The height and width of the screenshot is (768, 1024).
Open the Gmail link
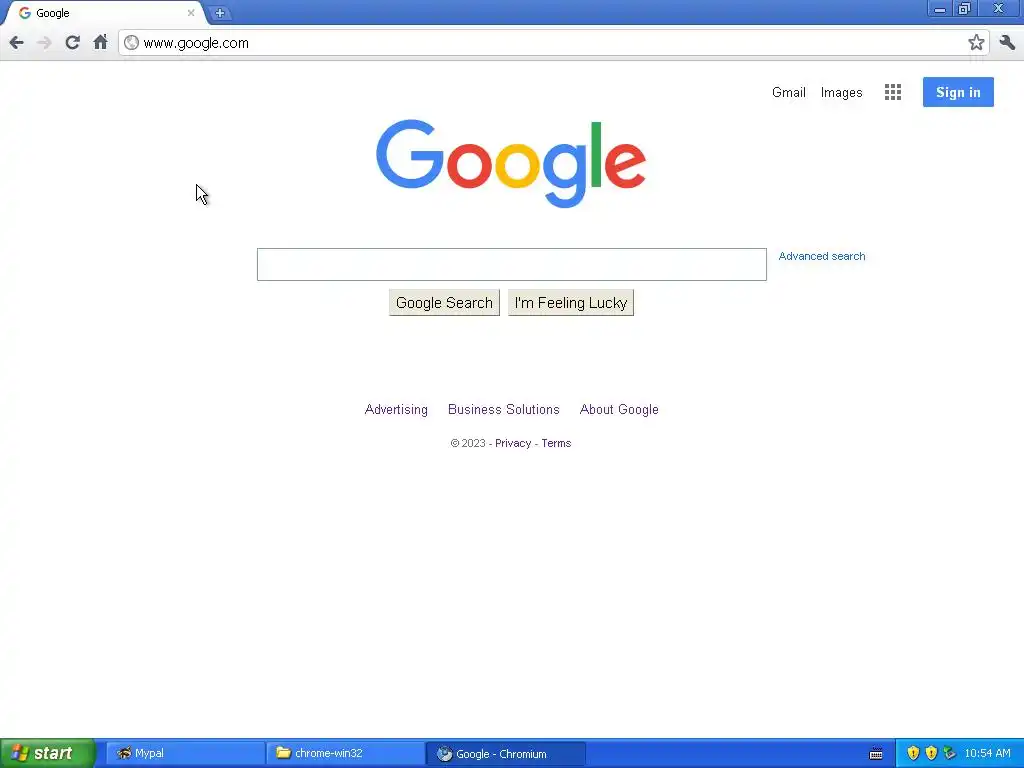coord(788,93)
